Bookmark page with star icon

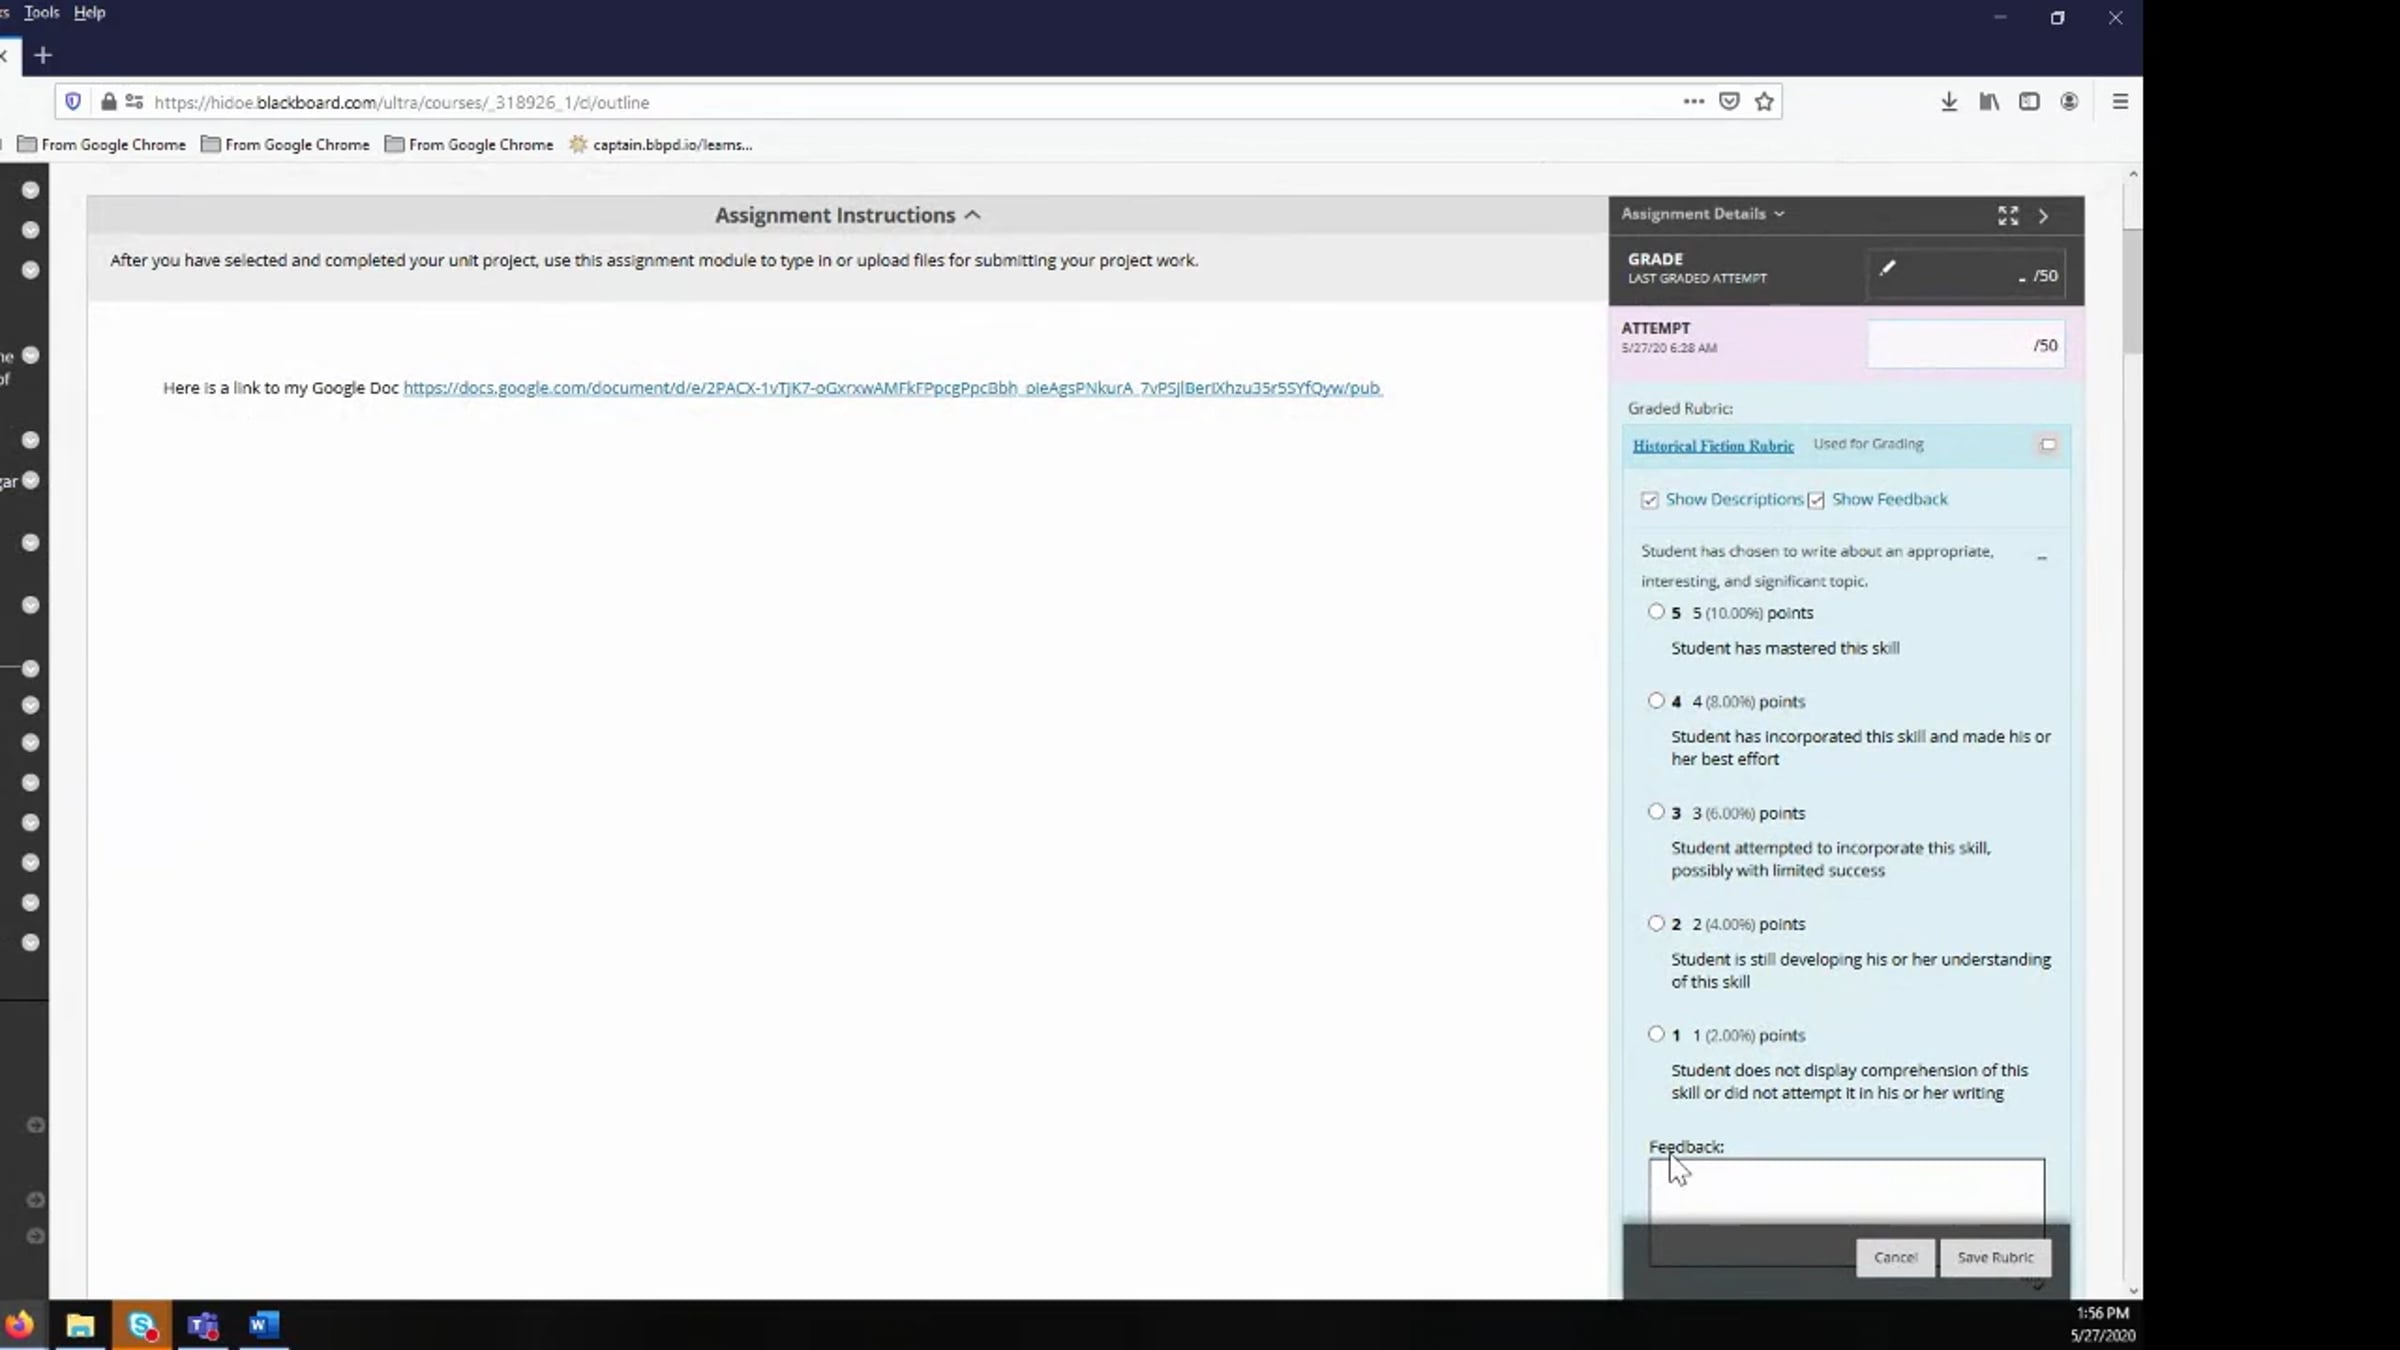coord(1764,102)
